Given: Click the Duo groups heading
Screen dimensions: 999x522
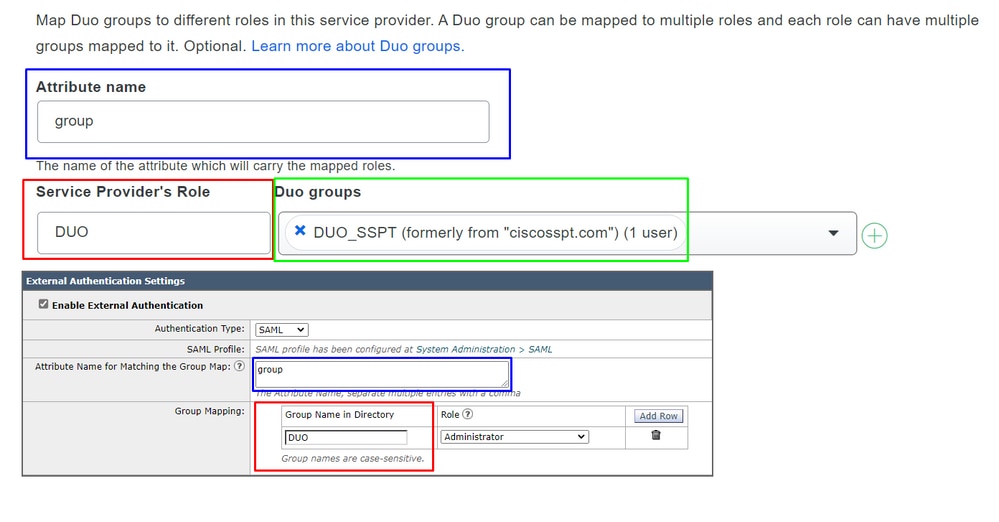Looking at the screenshot, I should point(318,192).
